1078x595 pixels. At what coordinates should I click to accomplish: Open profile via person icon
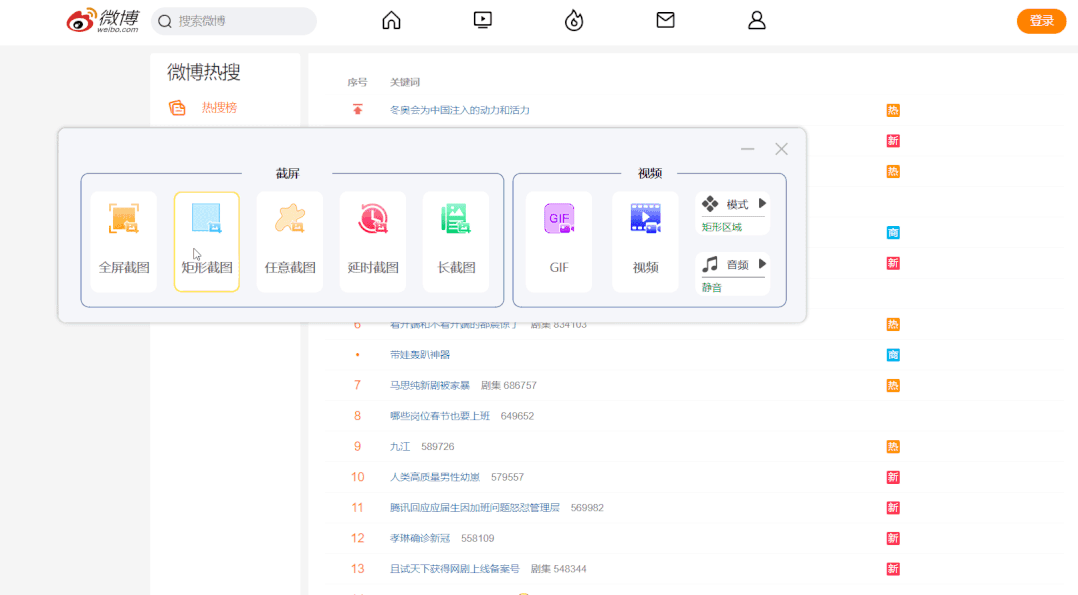tap(757, 21)
